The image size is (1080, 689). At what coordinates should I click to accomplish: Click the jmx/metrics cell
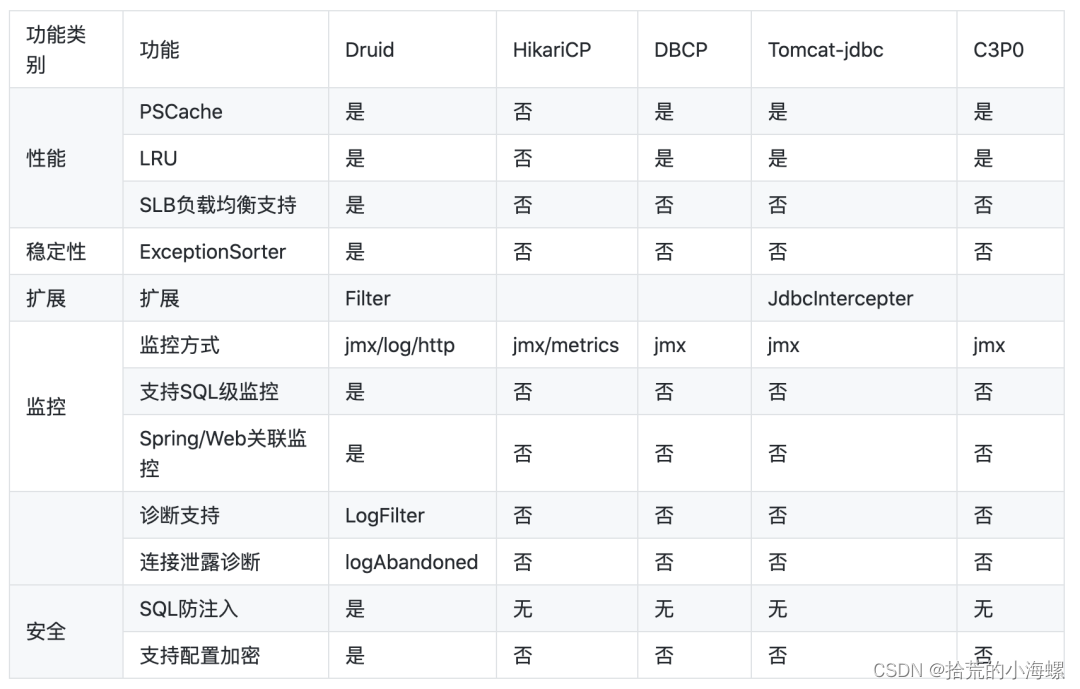pos(567,345)
